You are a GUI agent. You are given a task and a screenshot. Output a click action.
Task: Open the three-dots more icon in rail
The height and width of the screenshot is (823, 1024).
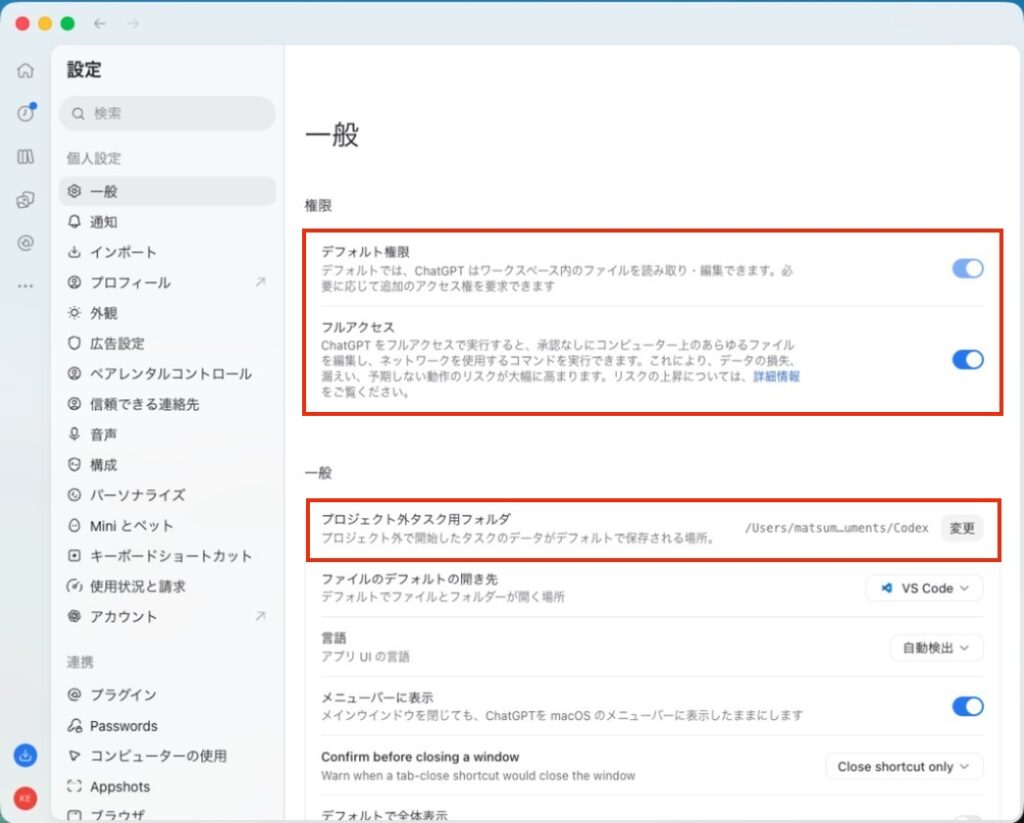pyautogui.click(x=25, y=286)
